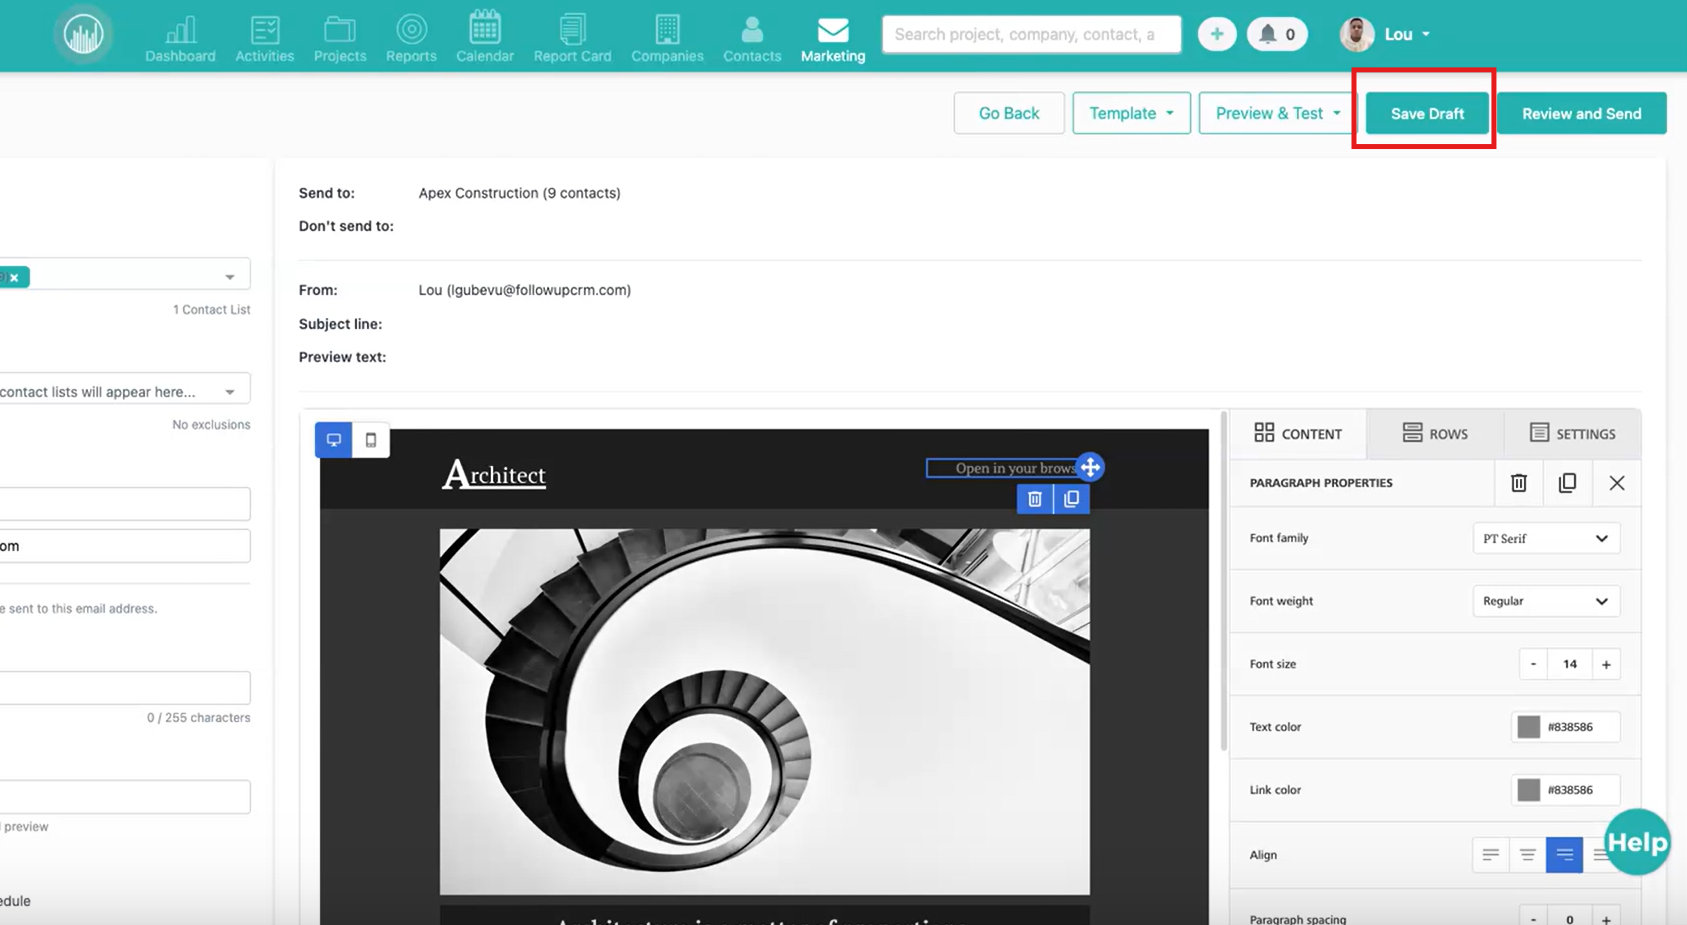The width and height of the screenshot is (1687, 925).
Task: Open the Template dropdown menu
Action: point(1131,113)
